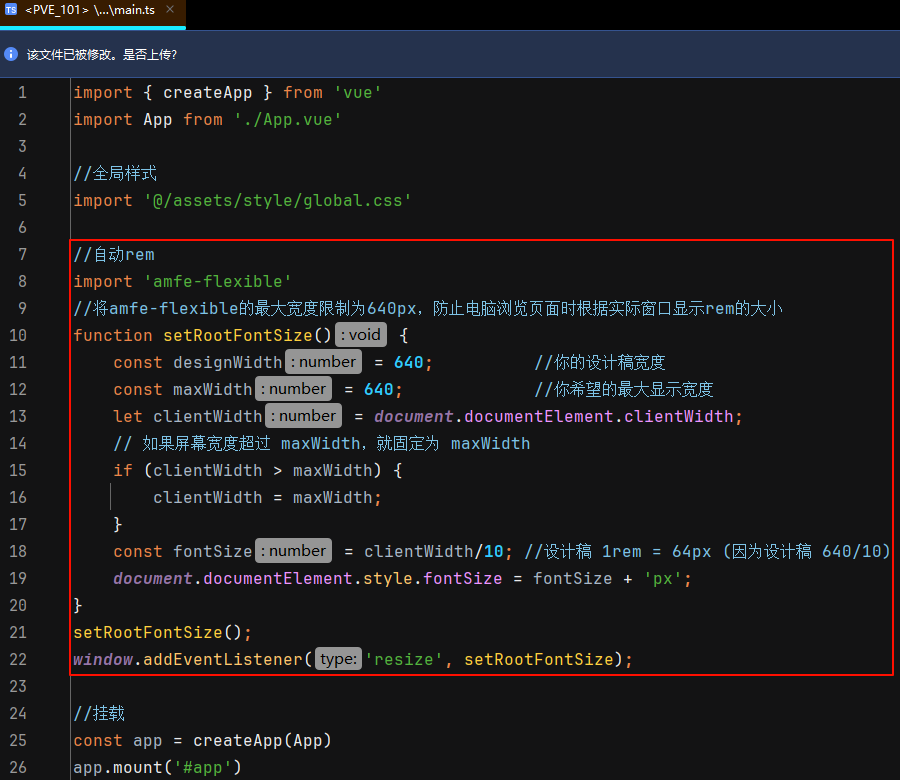This screenshot has height=780, width=900.
Task: Click the ': number' hint after designWidth
Action: tap(323, 362)
